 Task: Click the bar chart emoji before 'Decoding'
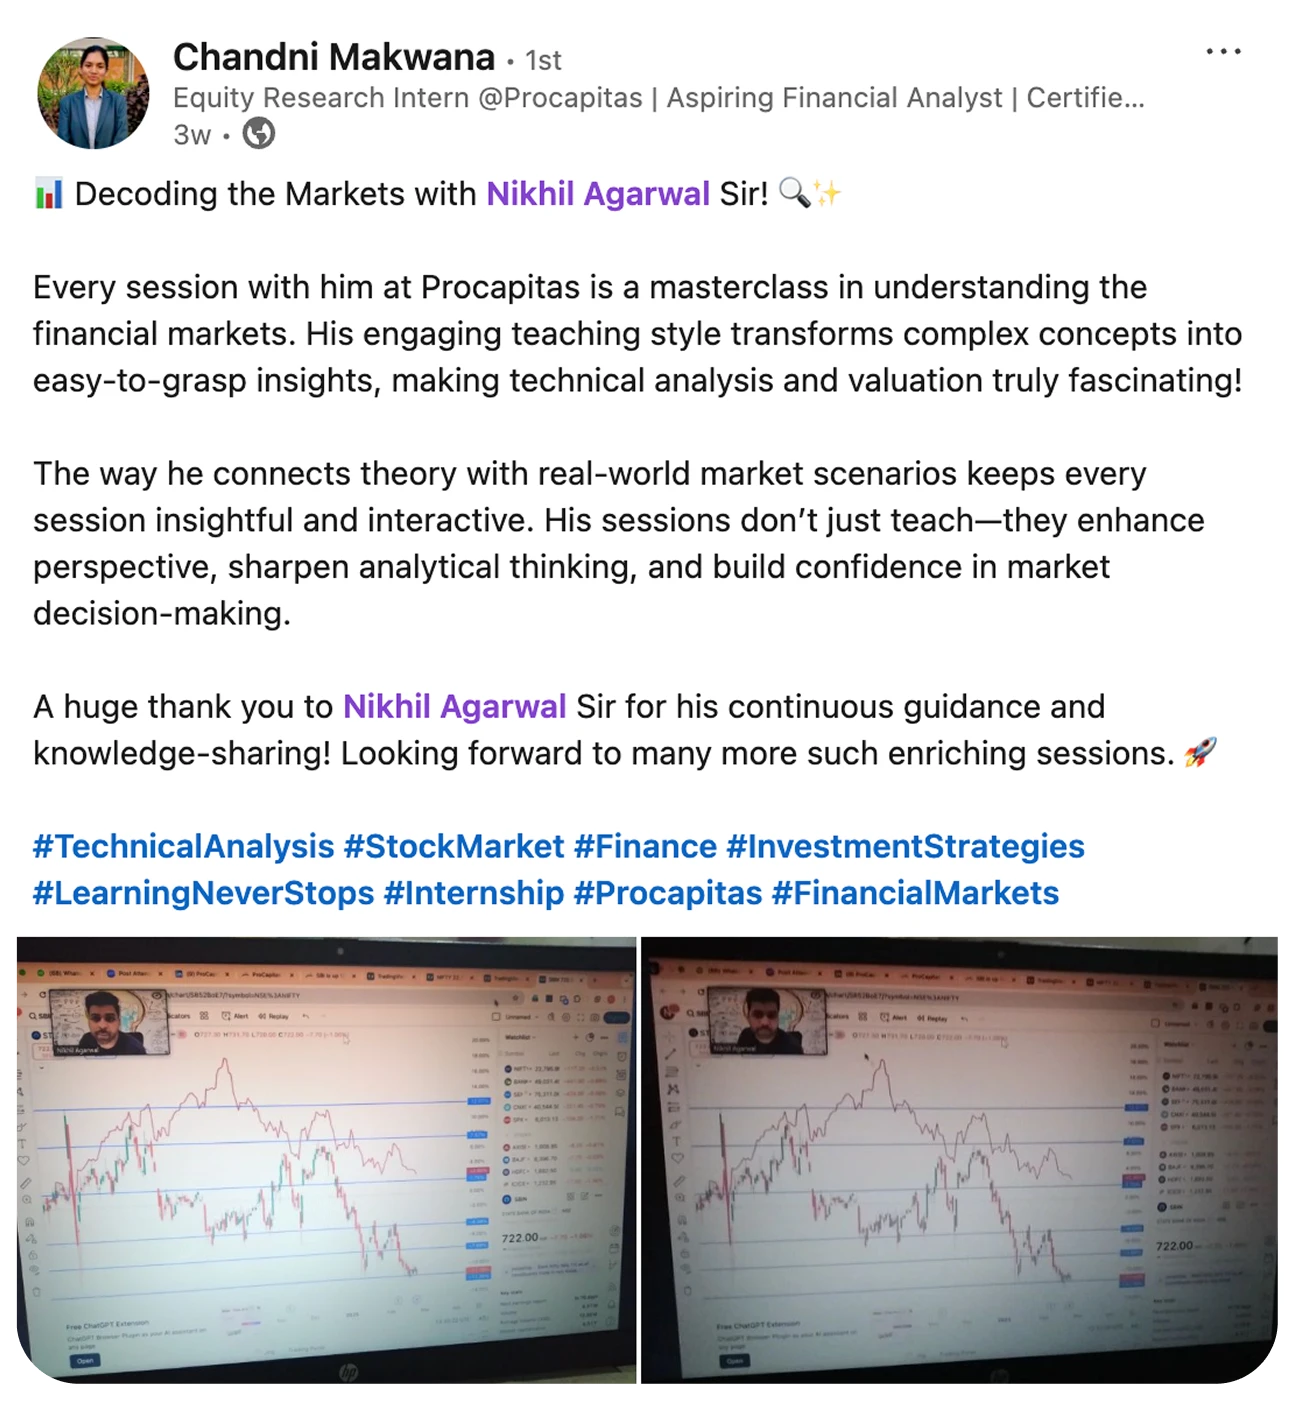coord(48,194)
